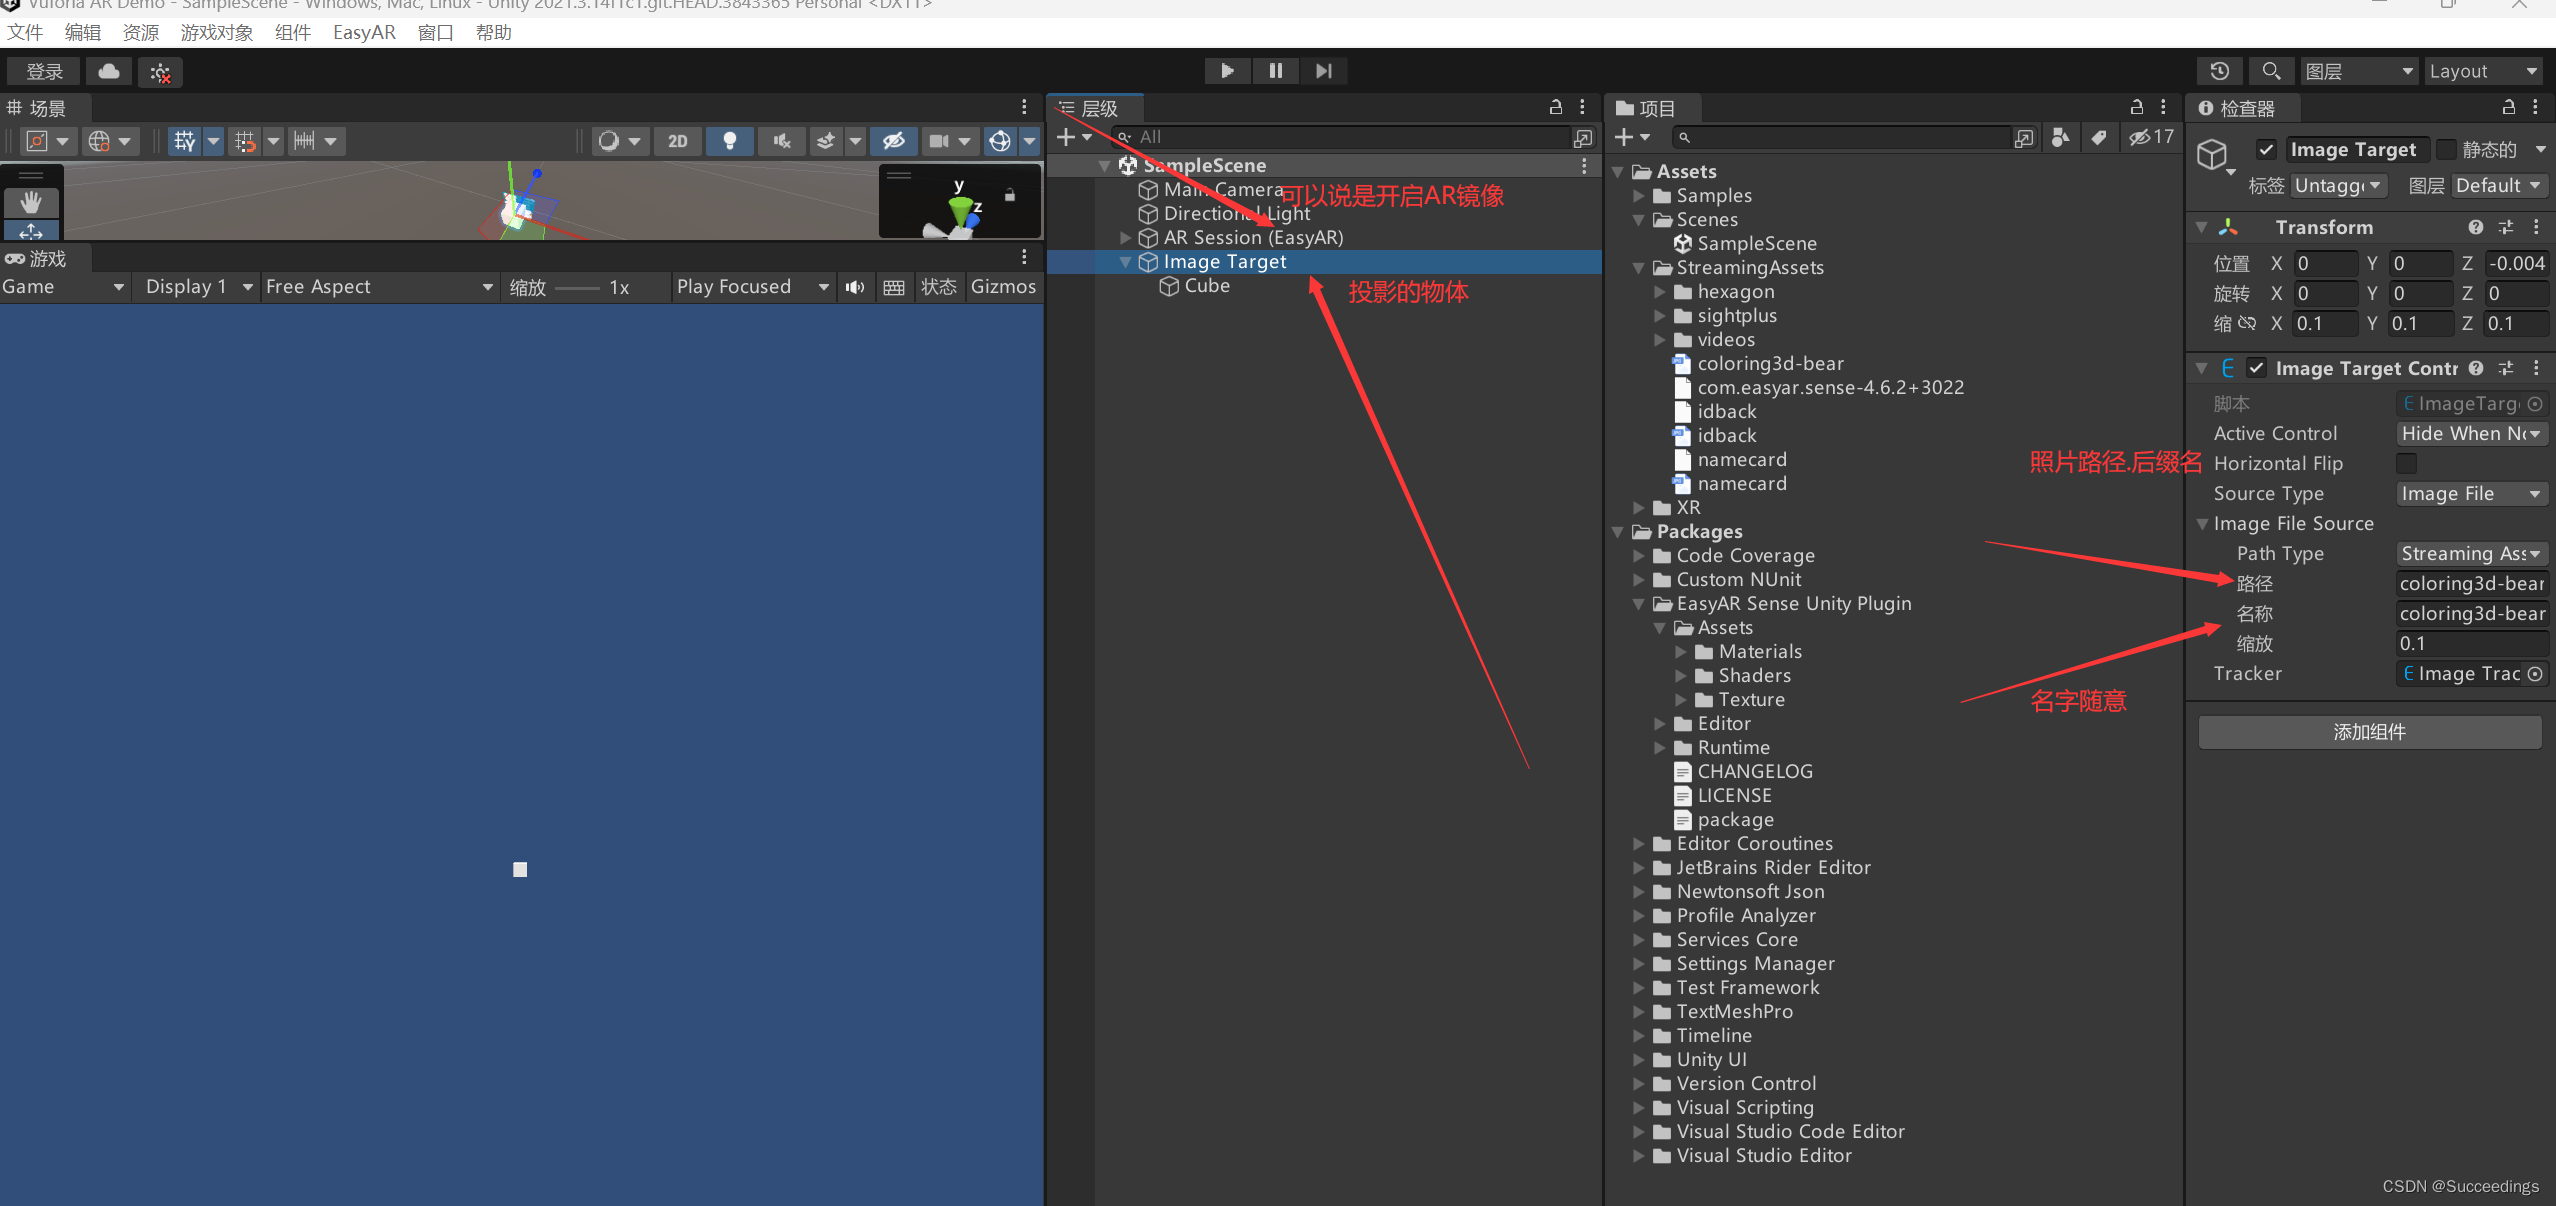Expand AR Session (EasyAR) hierarchy item
The image size is (2556, 1206).
(1125, 238)
